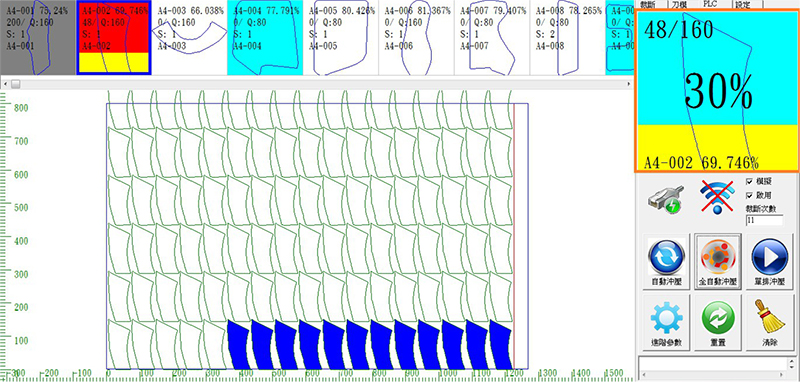800x382 pixels.
Task: Click the crossed-out WiFi icon
Action: point(717,197)
